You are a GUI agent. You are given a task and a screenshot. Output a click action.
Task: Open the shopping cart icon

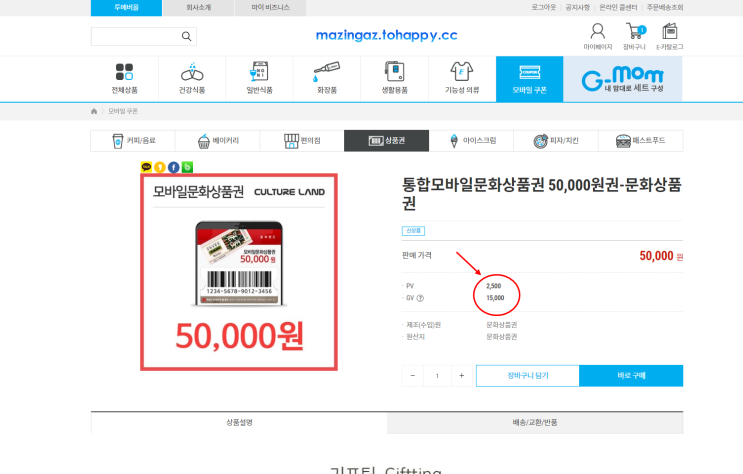pos(634,32)
